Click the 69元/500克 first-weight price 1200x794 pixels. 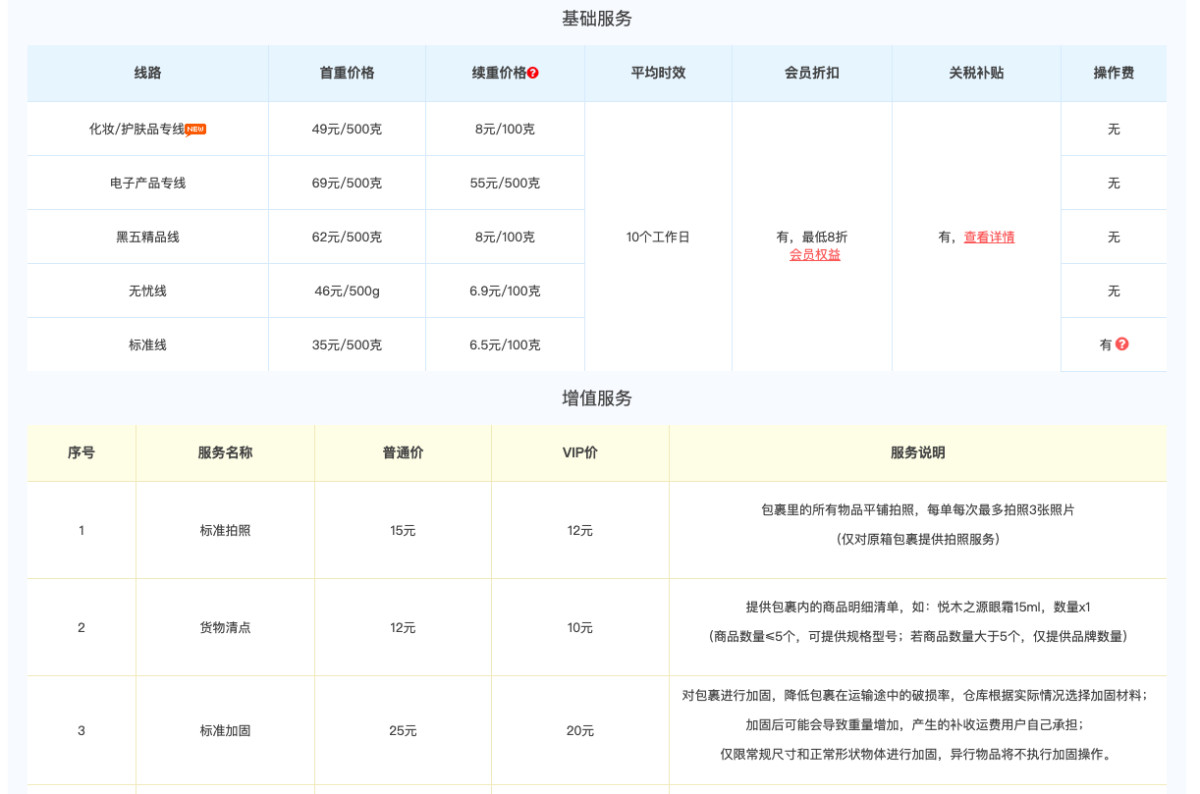(x=347, y=183)
